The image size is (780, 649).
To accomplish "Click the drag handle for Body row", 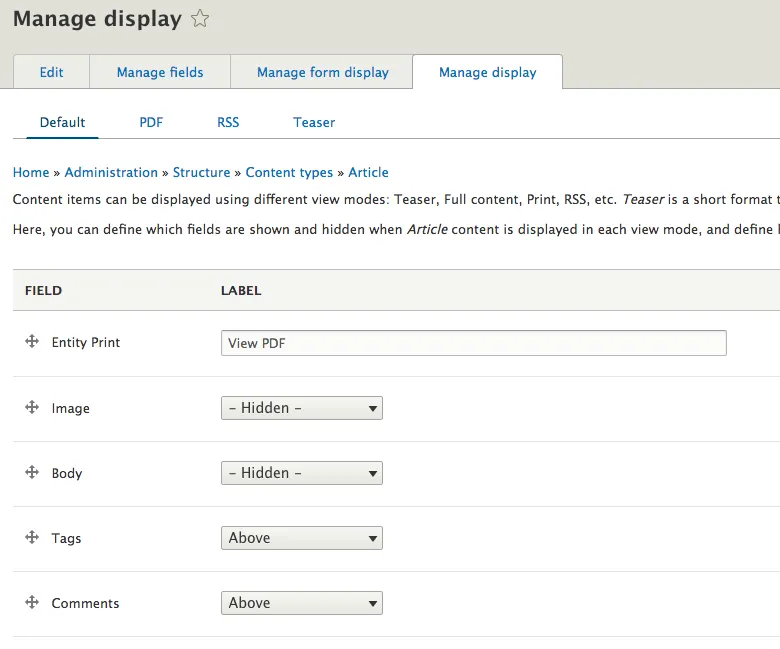I will (x=32, y=472).
